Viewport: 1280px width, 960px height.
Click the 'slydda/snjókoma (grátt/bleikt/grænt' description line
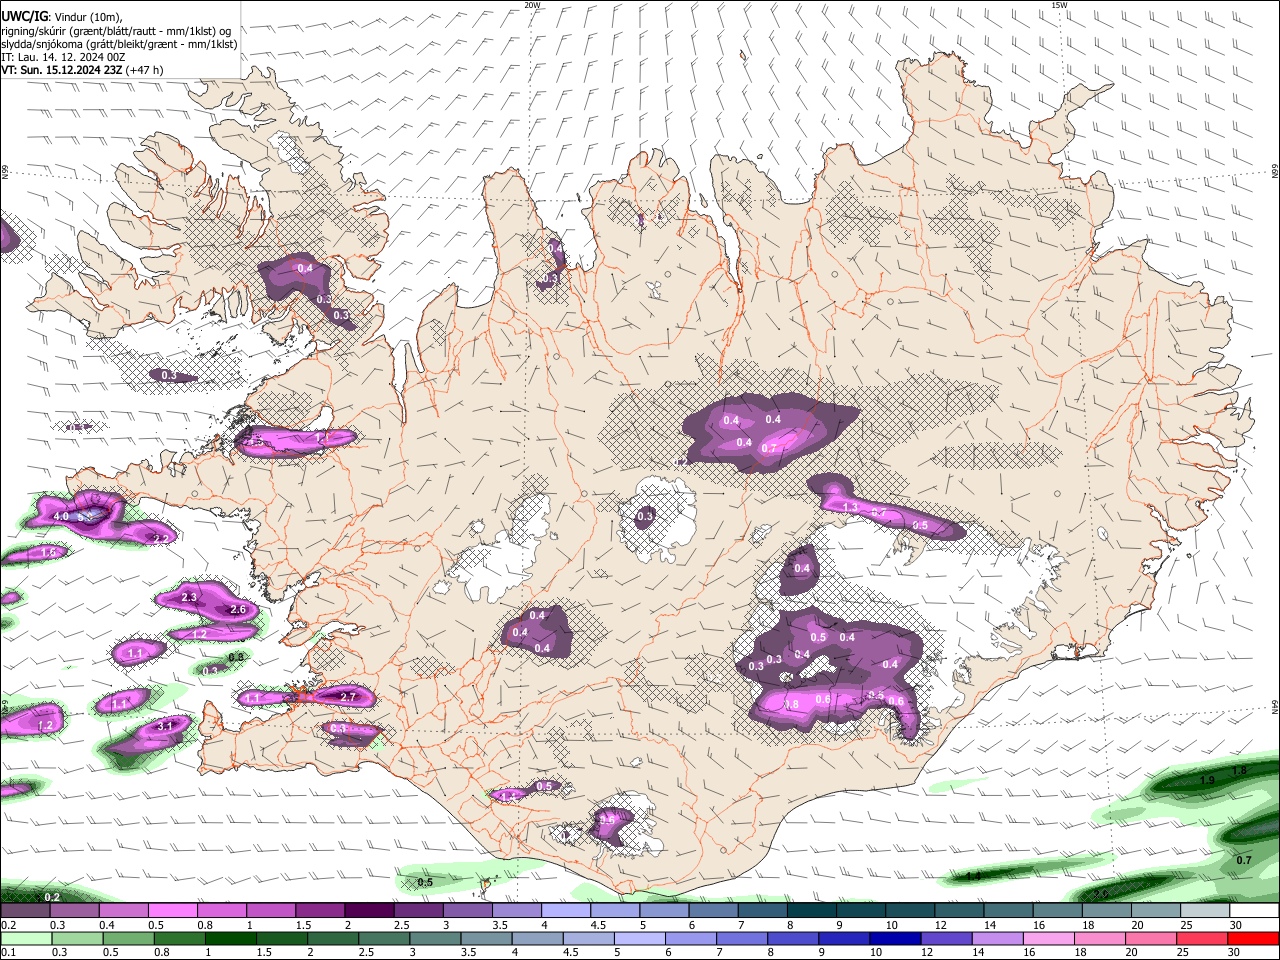[119, 44]
